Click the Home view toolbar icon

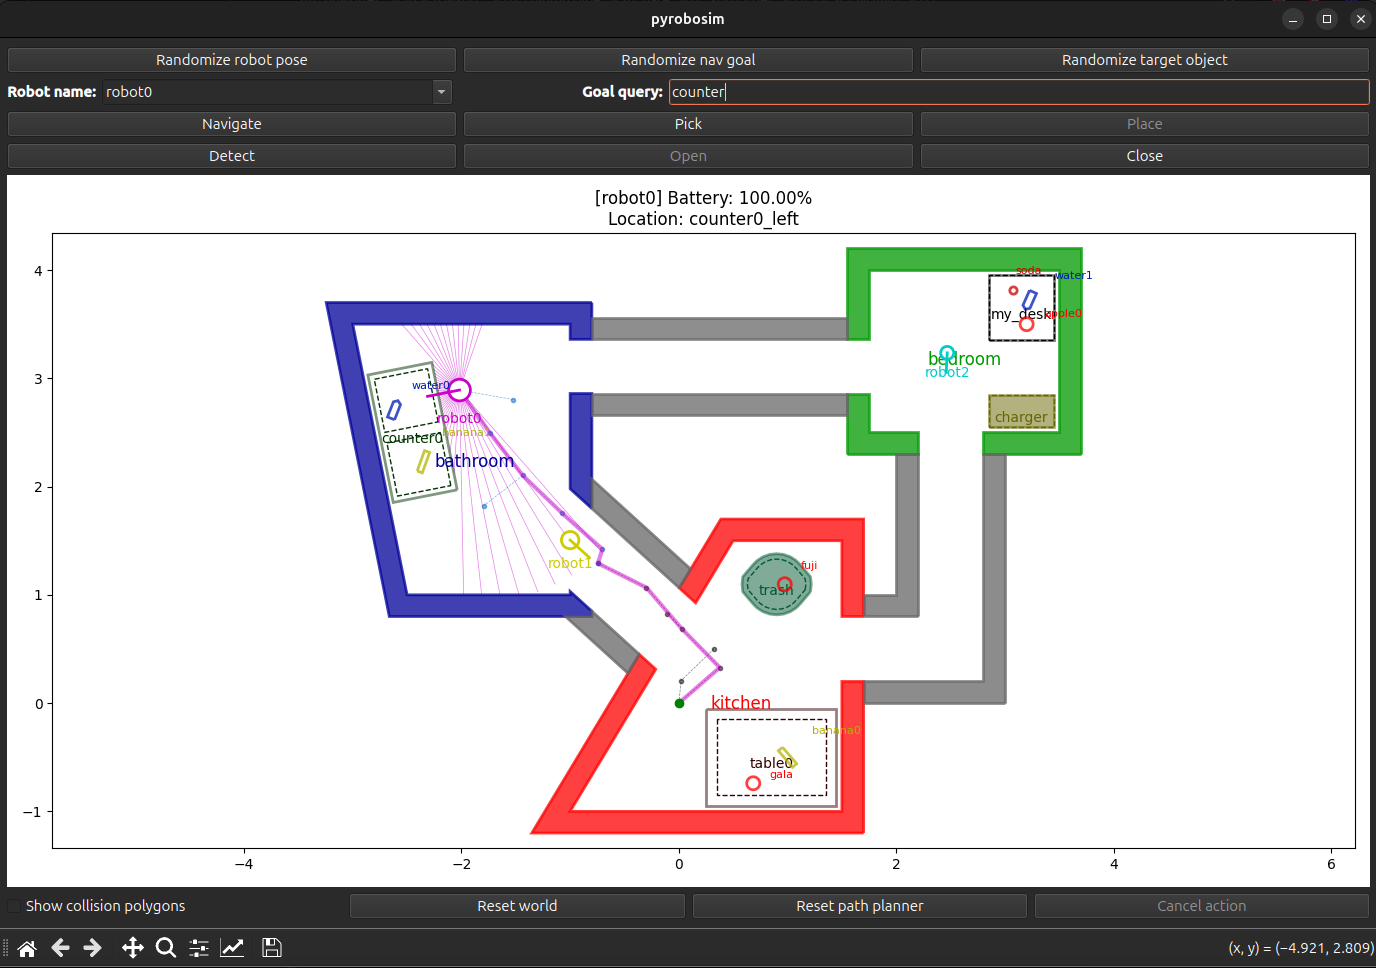(26, 947)
